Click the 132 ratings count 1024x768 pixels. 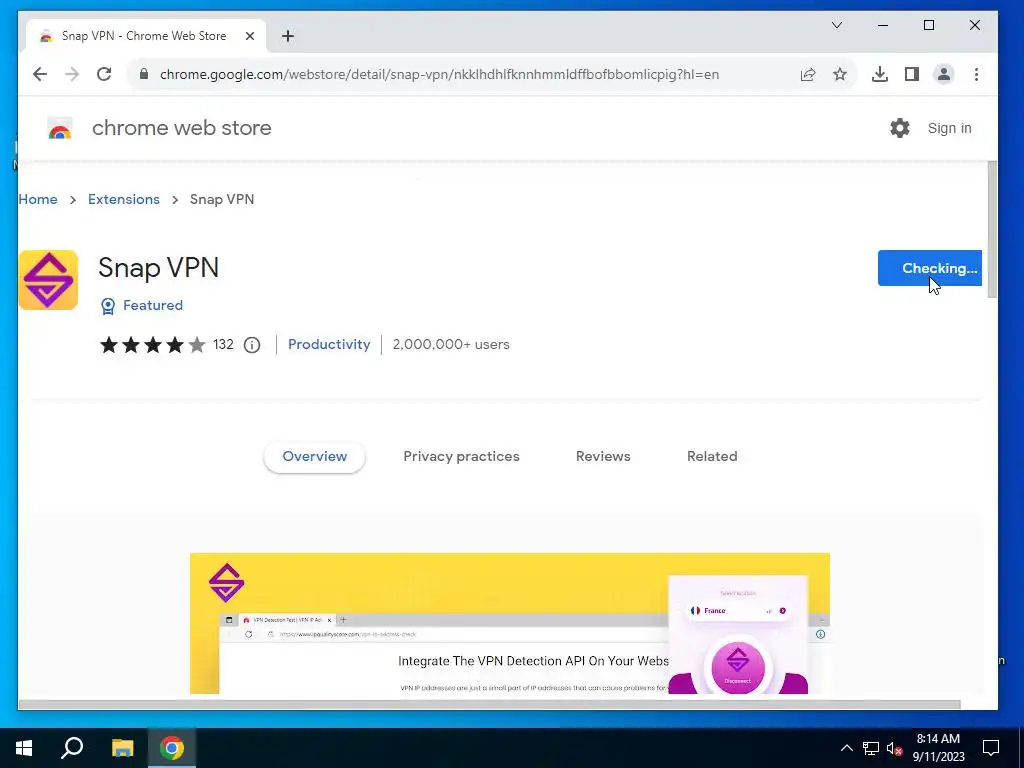pyautogui.click(x=223, y=345)
